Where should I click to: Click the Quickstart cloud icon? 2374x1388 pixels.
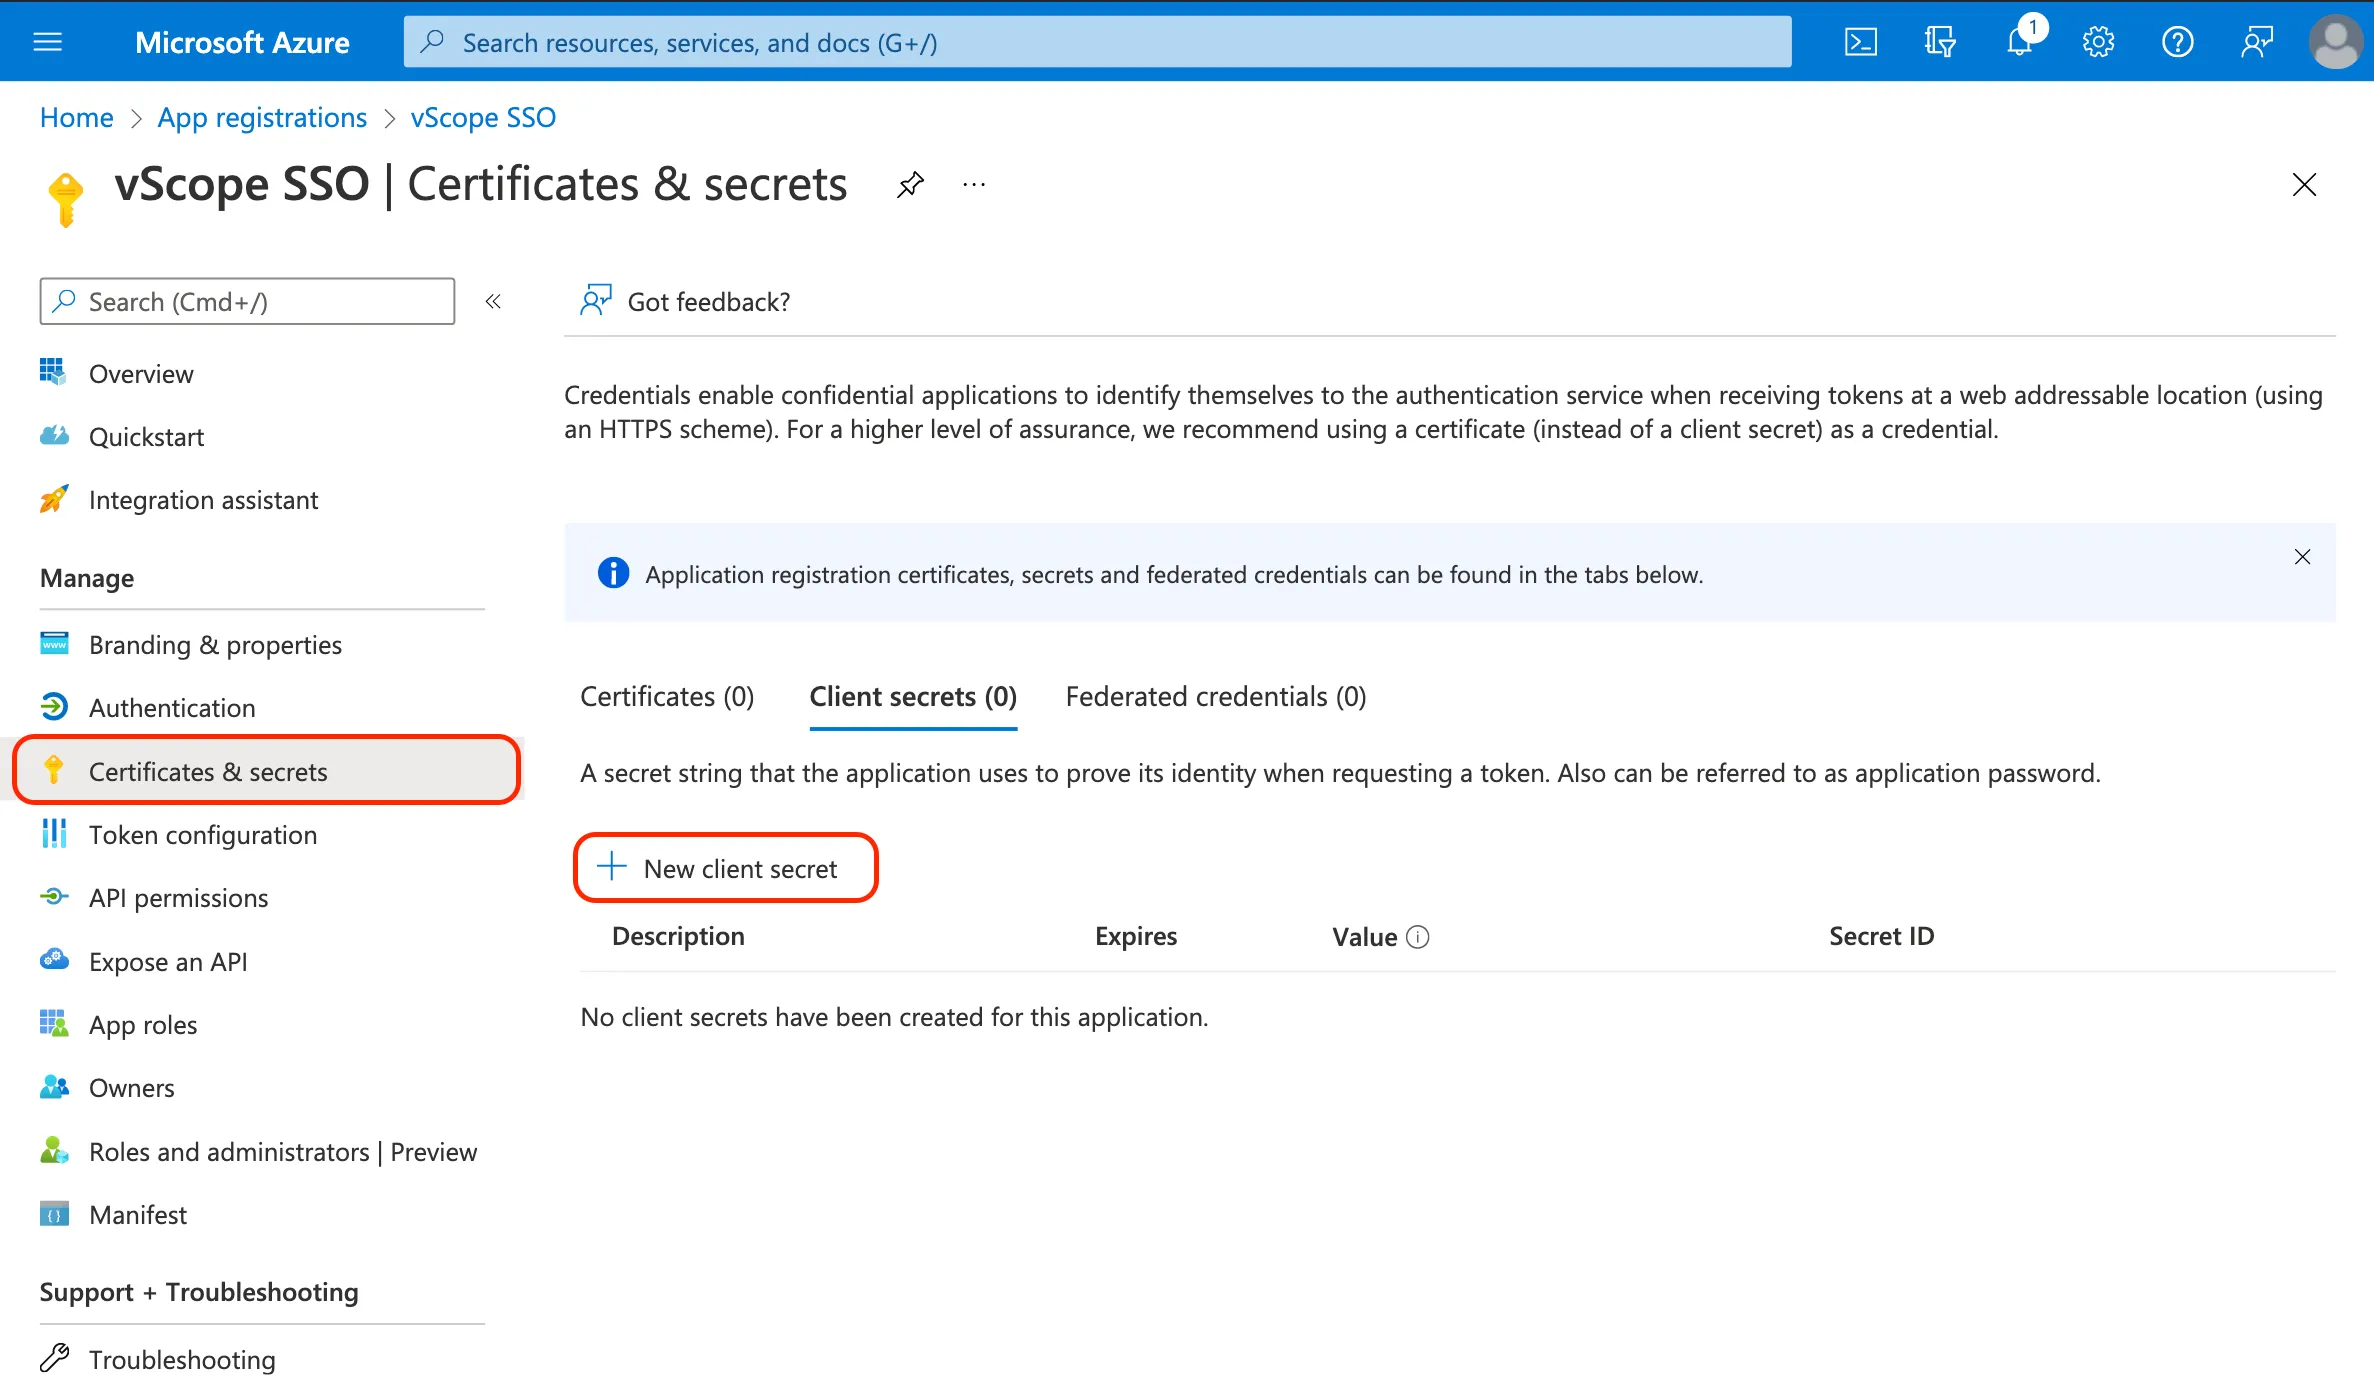pos(54,435)
